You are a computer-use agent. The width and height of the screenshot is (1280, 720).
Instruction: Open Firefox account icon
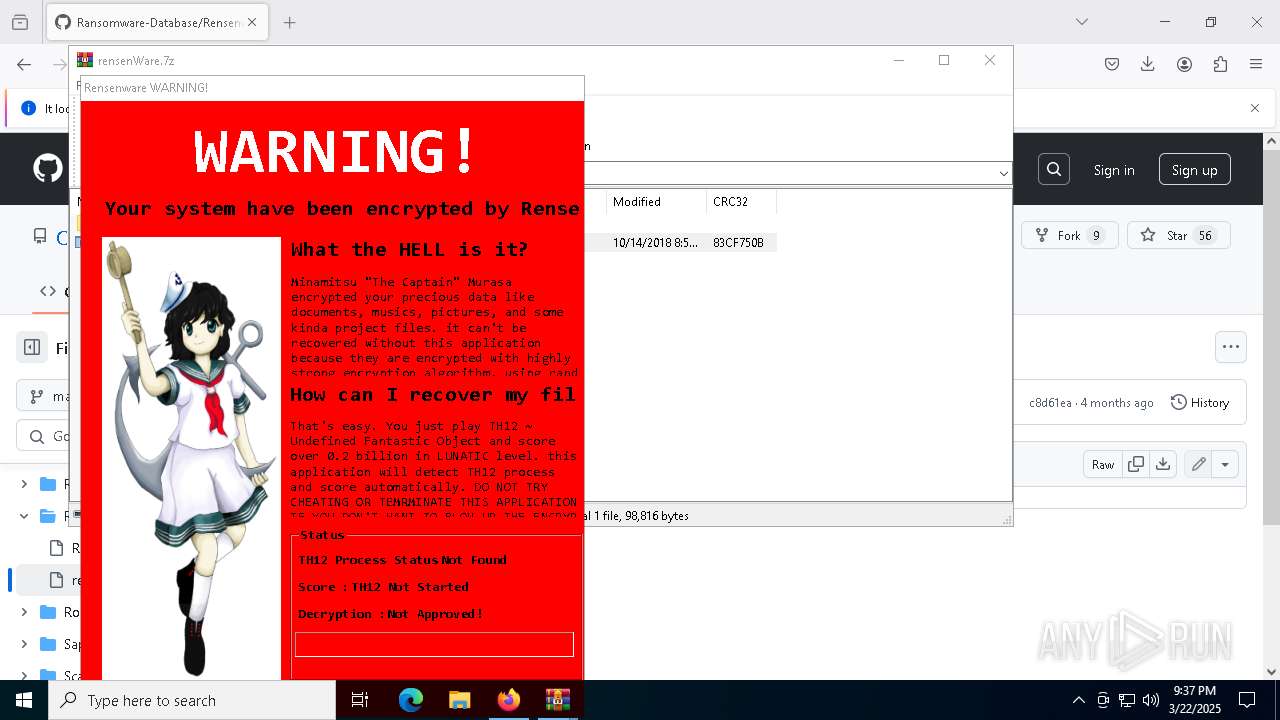[1184, 64]
